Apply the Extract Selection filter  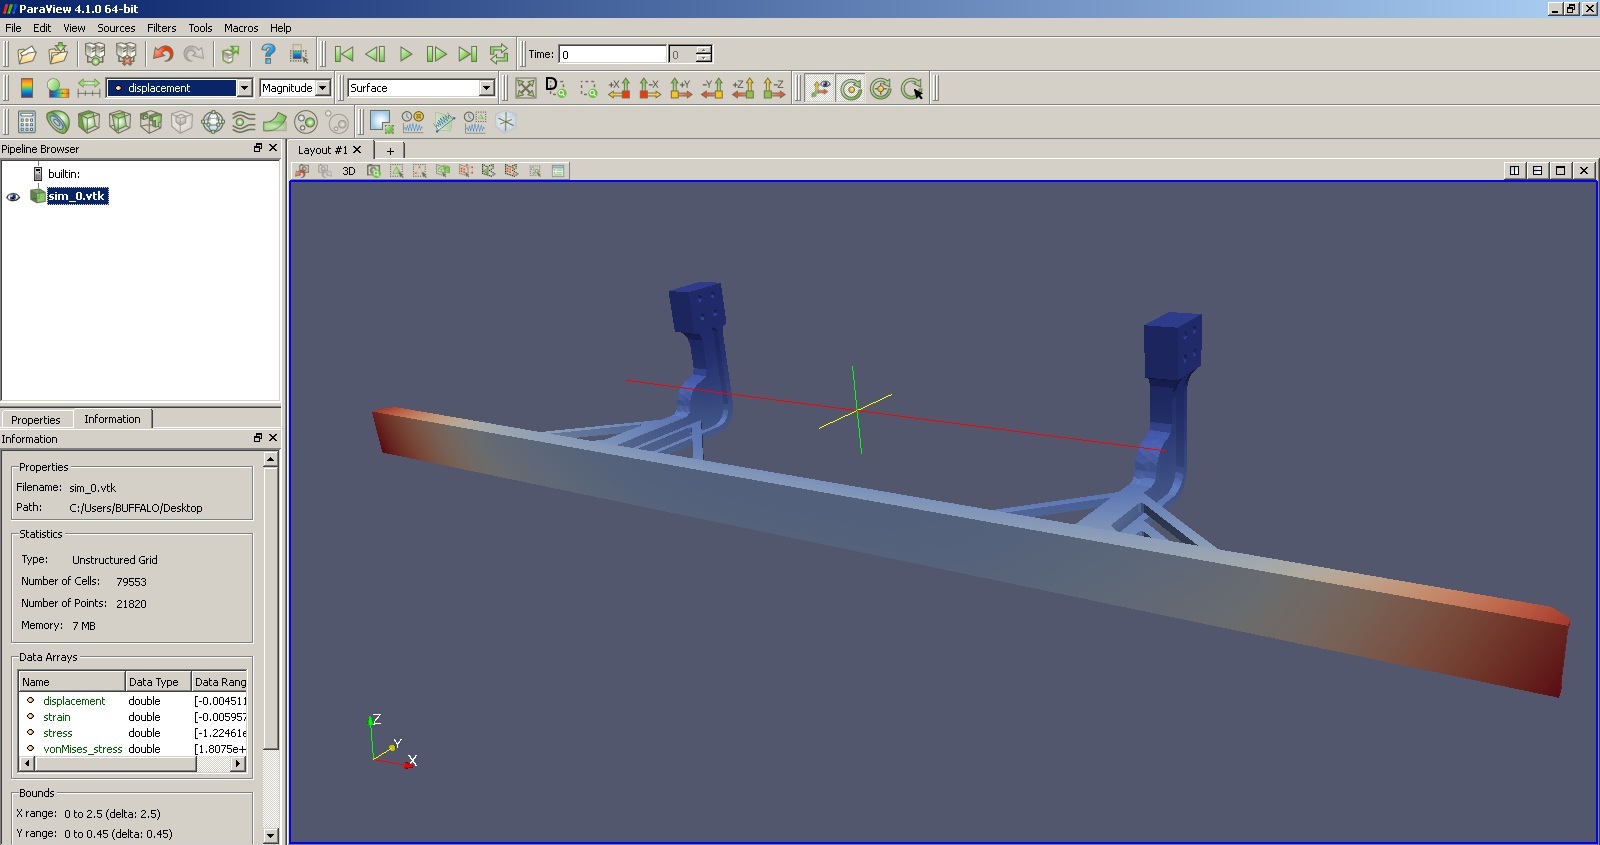coord(381,122)
